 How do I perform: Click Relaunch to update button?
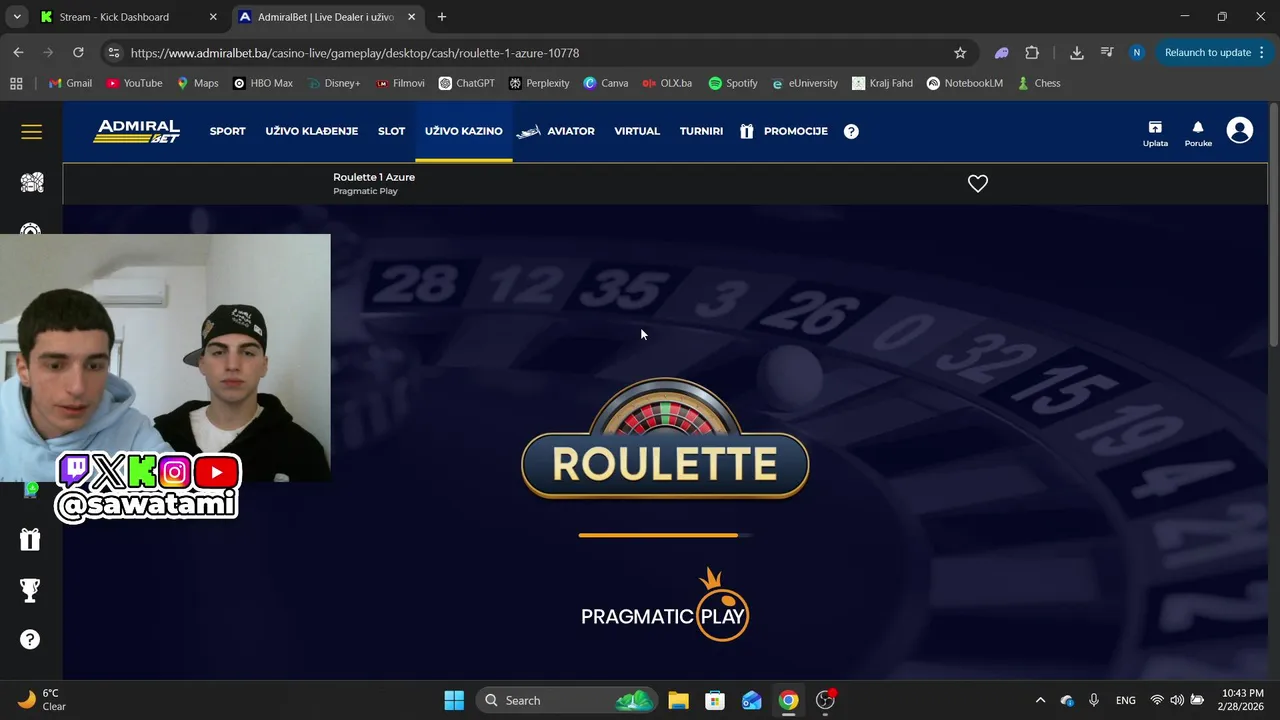point(1213,53)
